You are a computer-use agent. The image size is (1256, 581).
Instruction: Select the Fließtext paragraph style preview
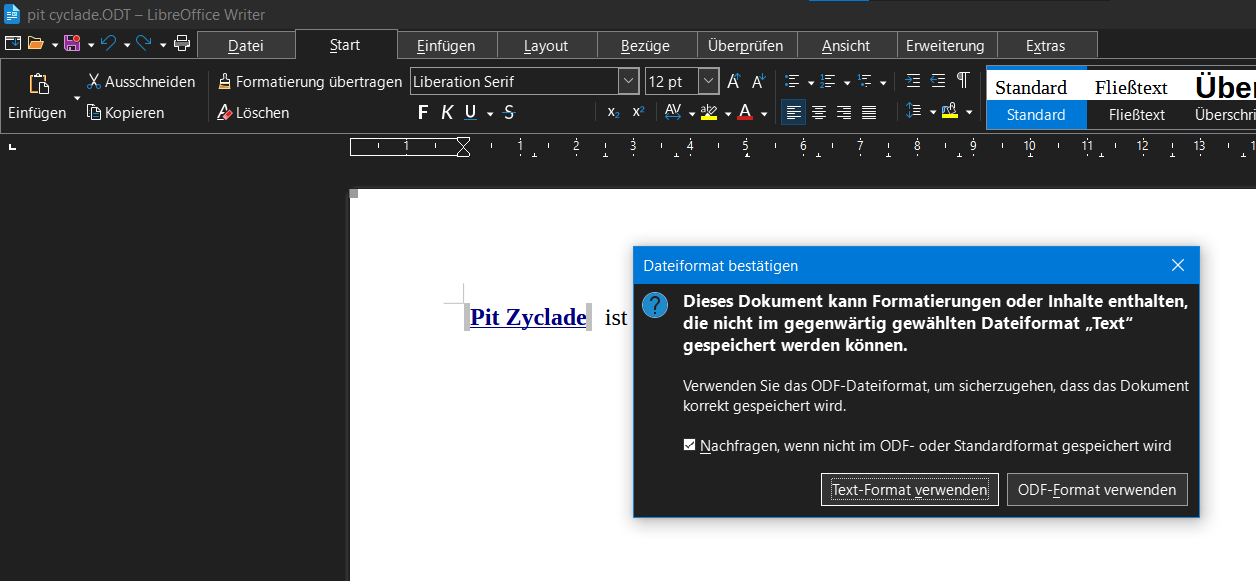[x=1136, y=100]
